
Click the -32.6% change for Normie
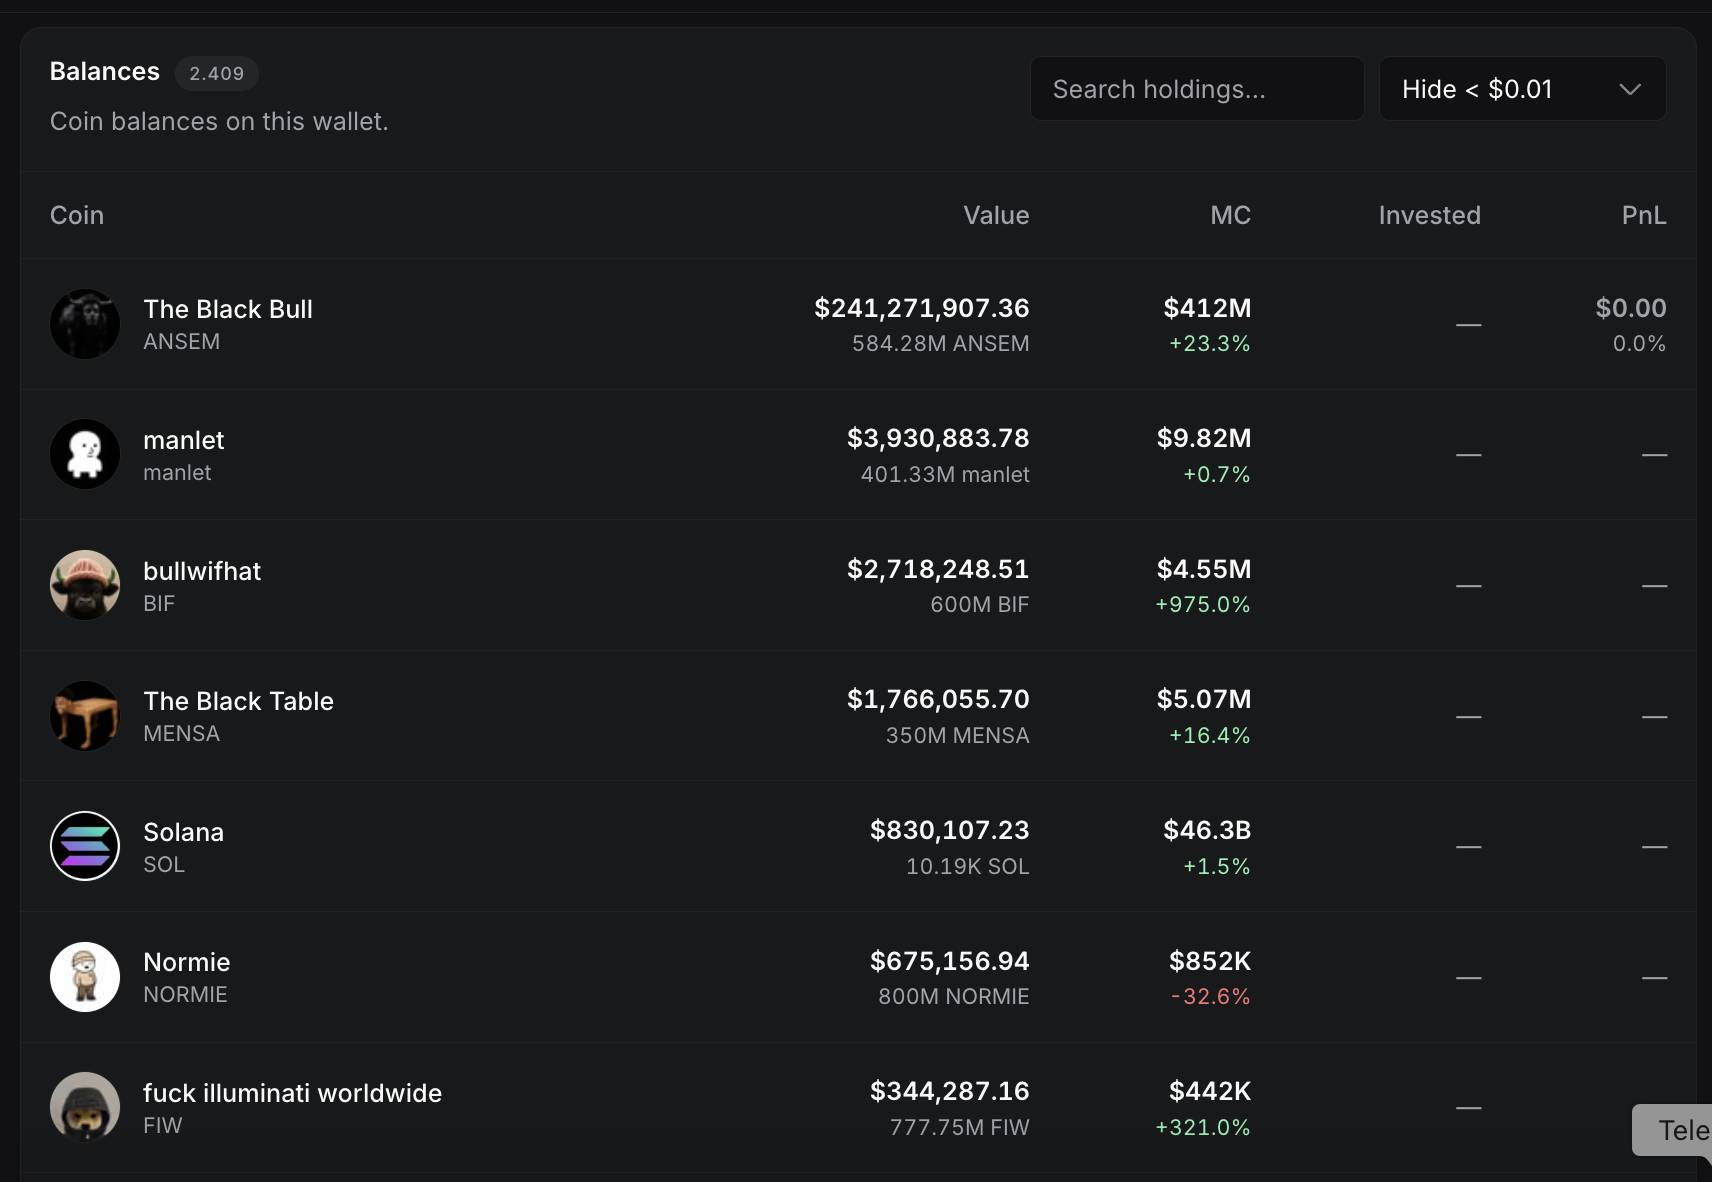click(x=1210, y=996)
